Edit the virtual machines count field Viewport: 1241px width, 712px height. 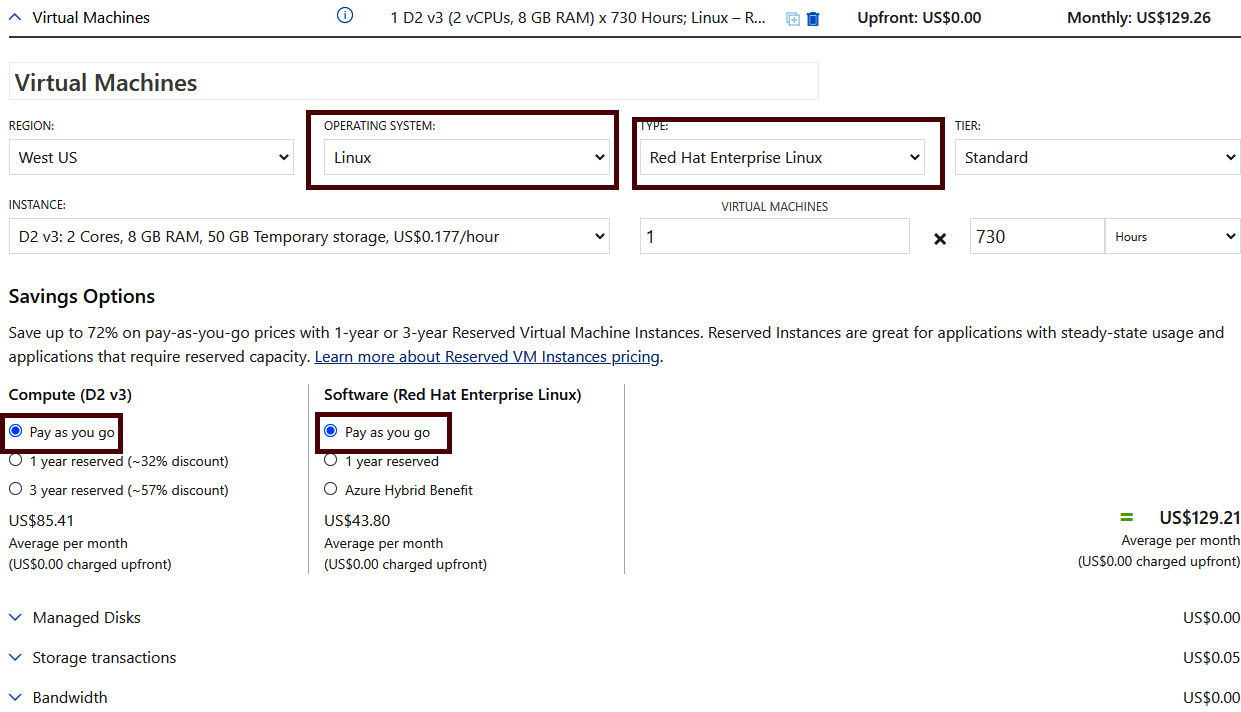[775, 236]
